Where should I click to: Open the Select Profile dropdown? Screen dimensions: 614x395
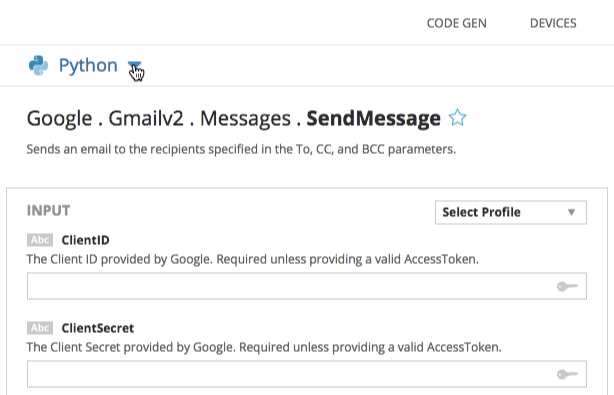[x=511, y=212]
